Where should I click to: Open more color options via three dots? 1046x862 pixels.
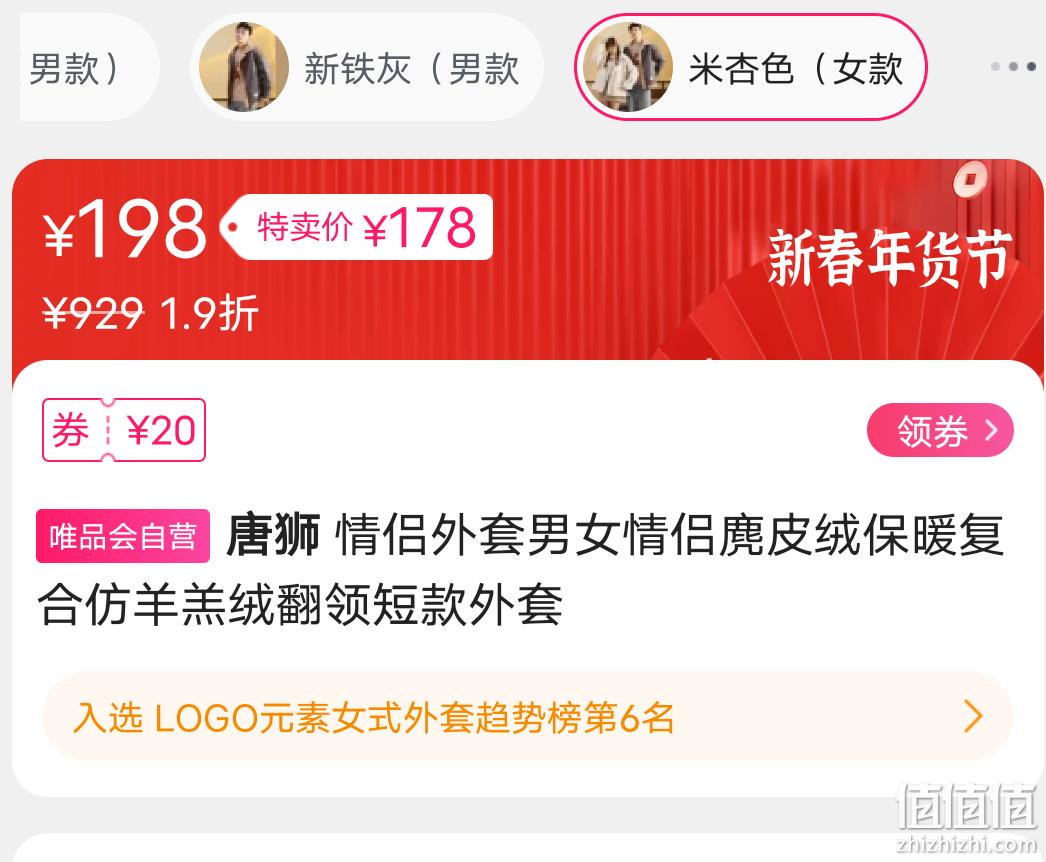[1013, 67]
